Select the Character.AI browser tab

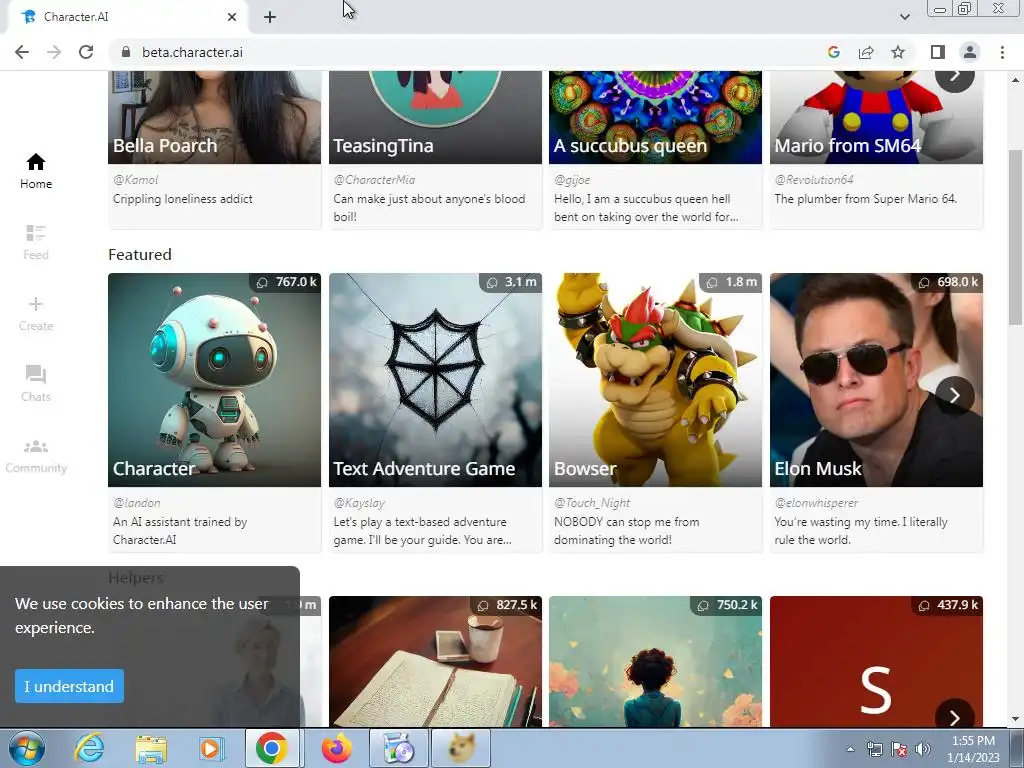pos(127,18)
